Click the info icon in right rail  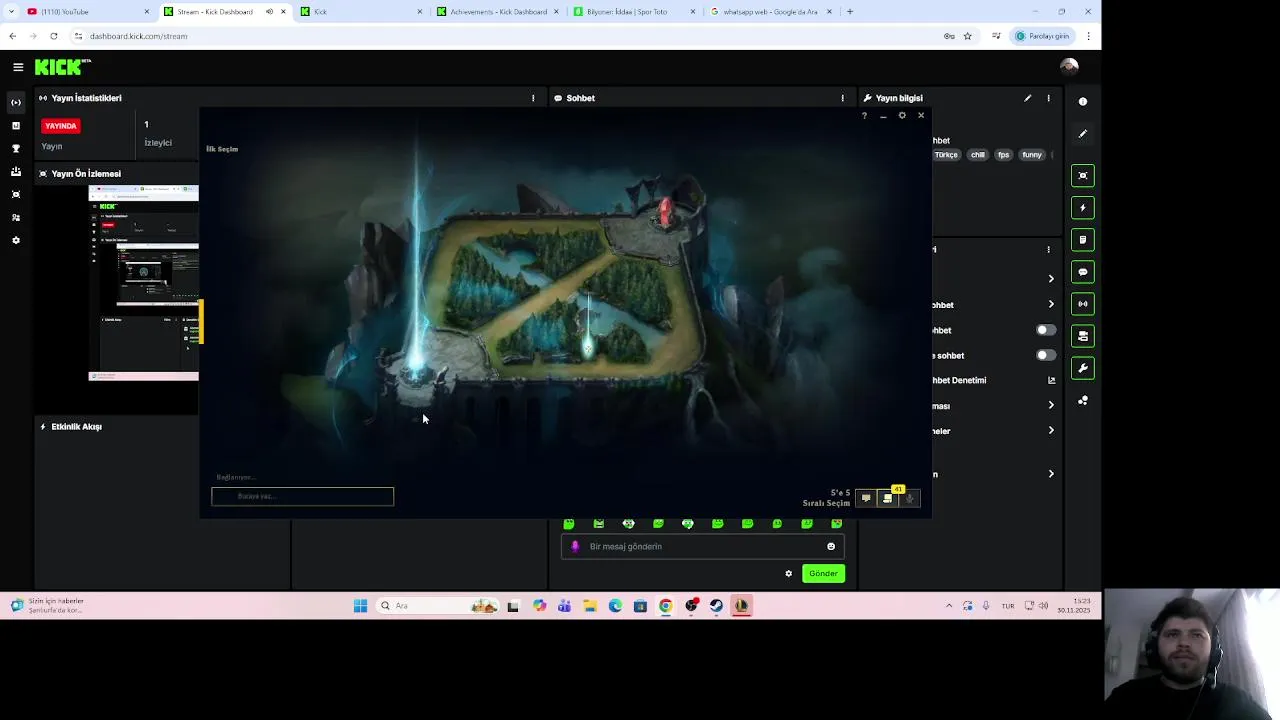click(1083, 101)
